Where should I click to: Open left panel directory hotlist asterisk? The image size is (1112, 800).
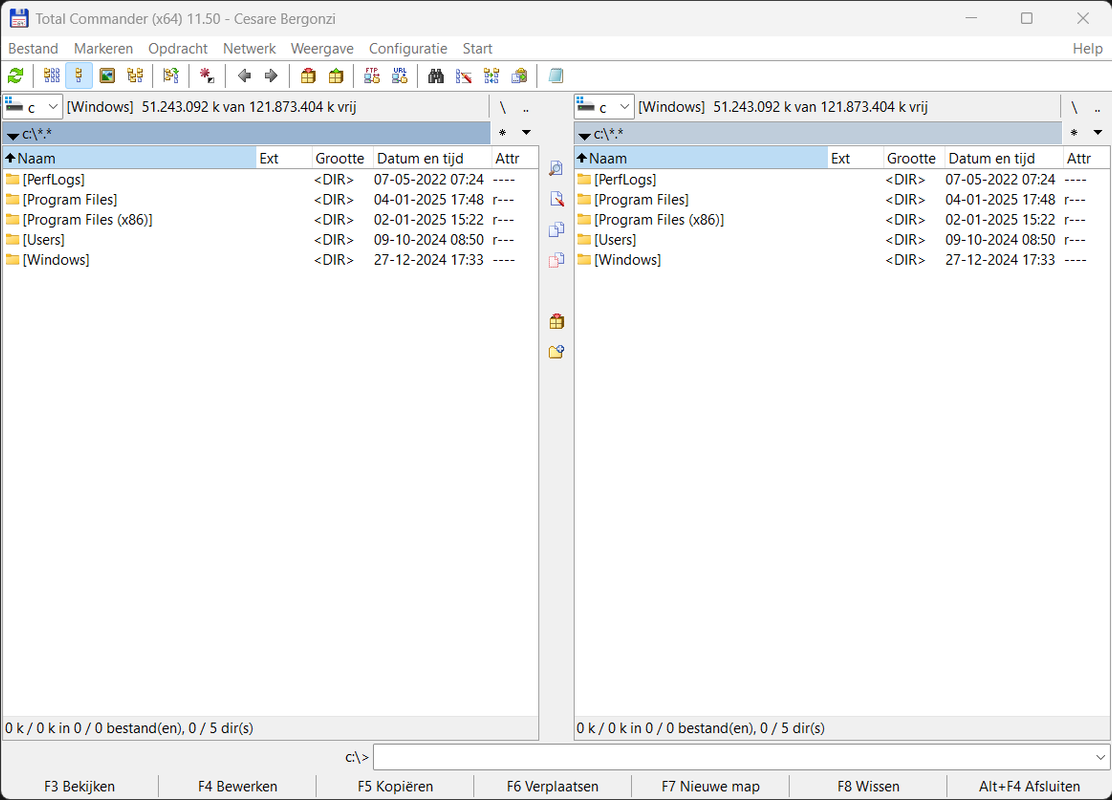[x=502, y=133]
